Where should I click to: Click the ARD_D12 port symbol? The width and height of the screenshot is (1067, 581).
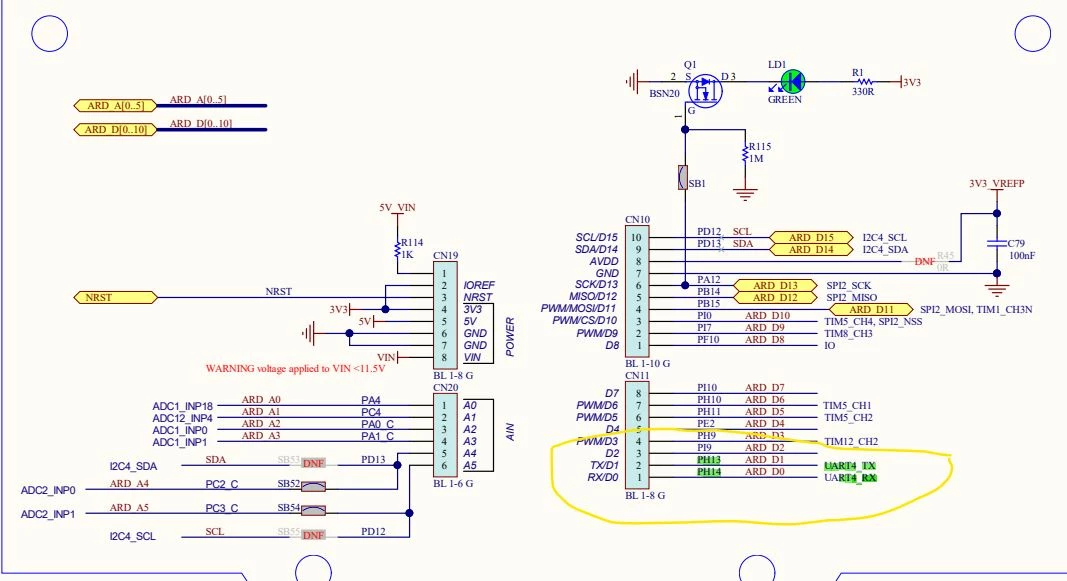click(x=775, y=297)
